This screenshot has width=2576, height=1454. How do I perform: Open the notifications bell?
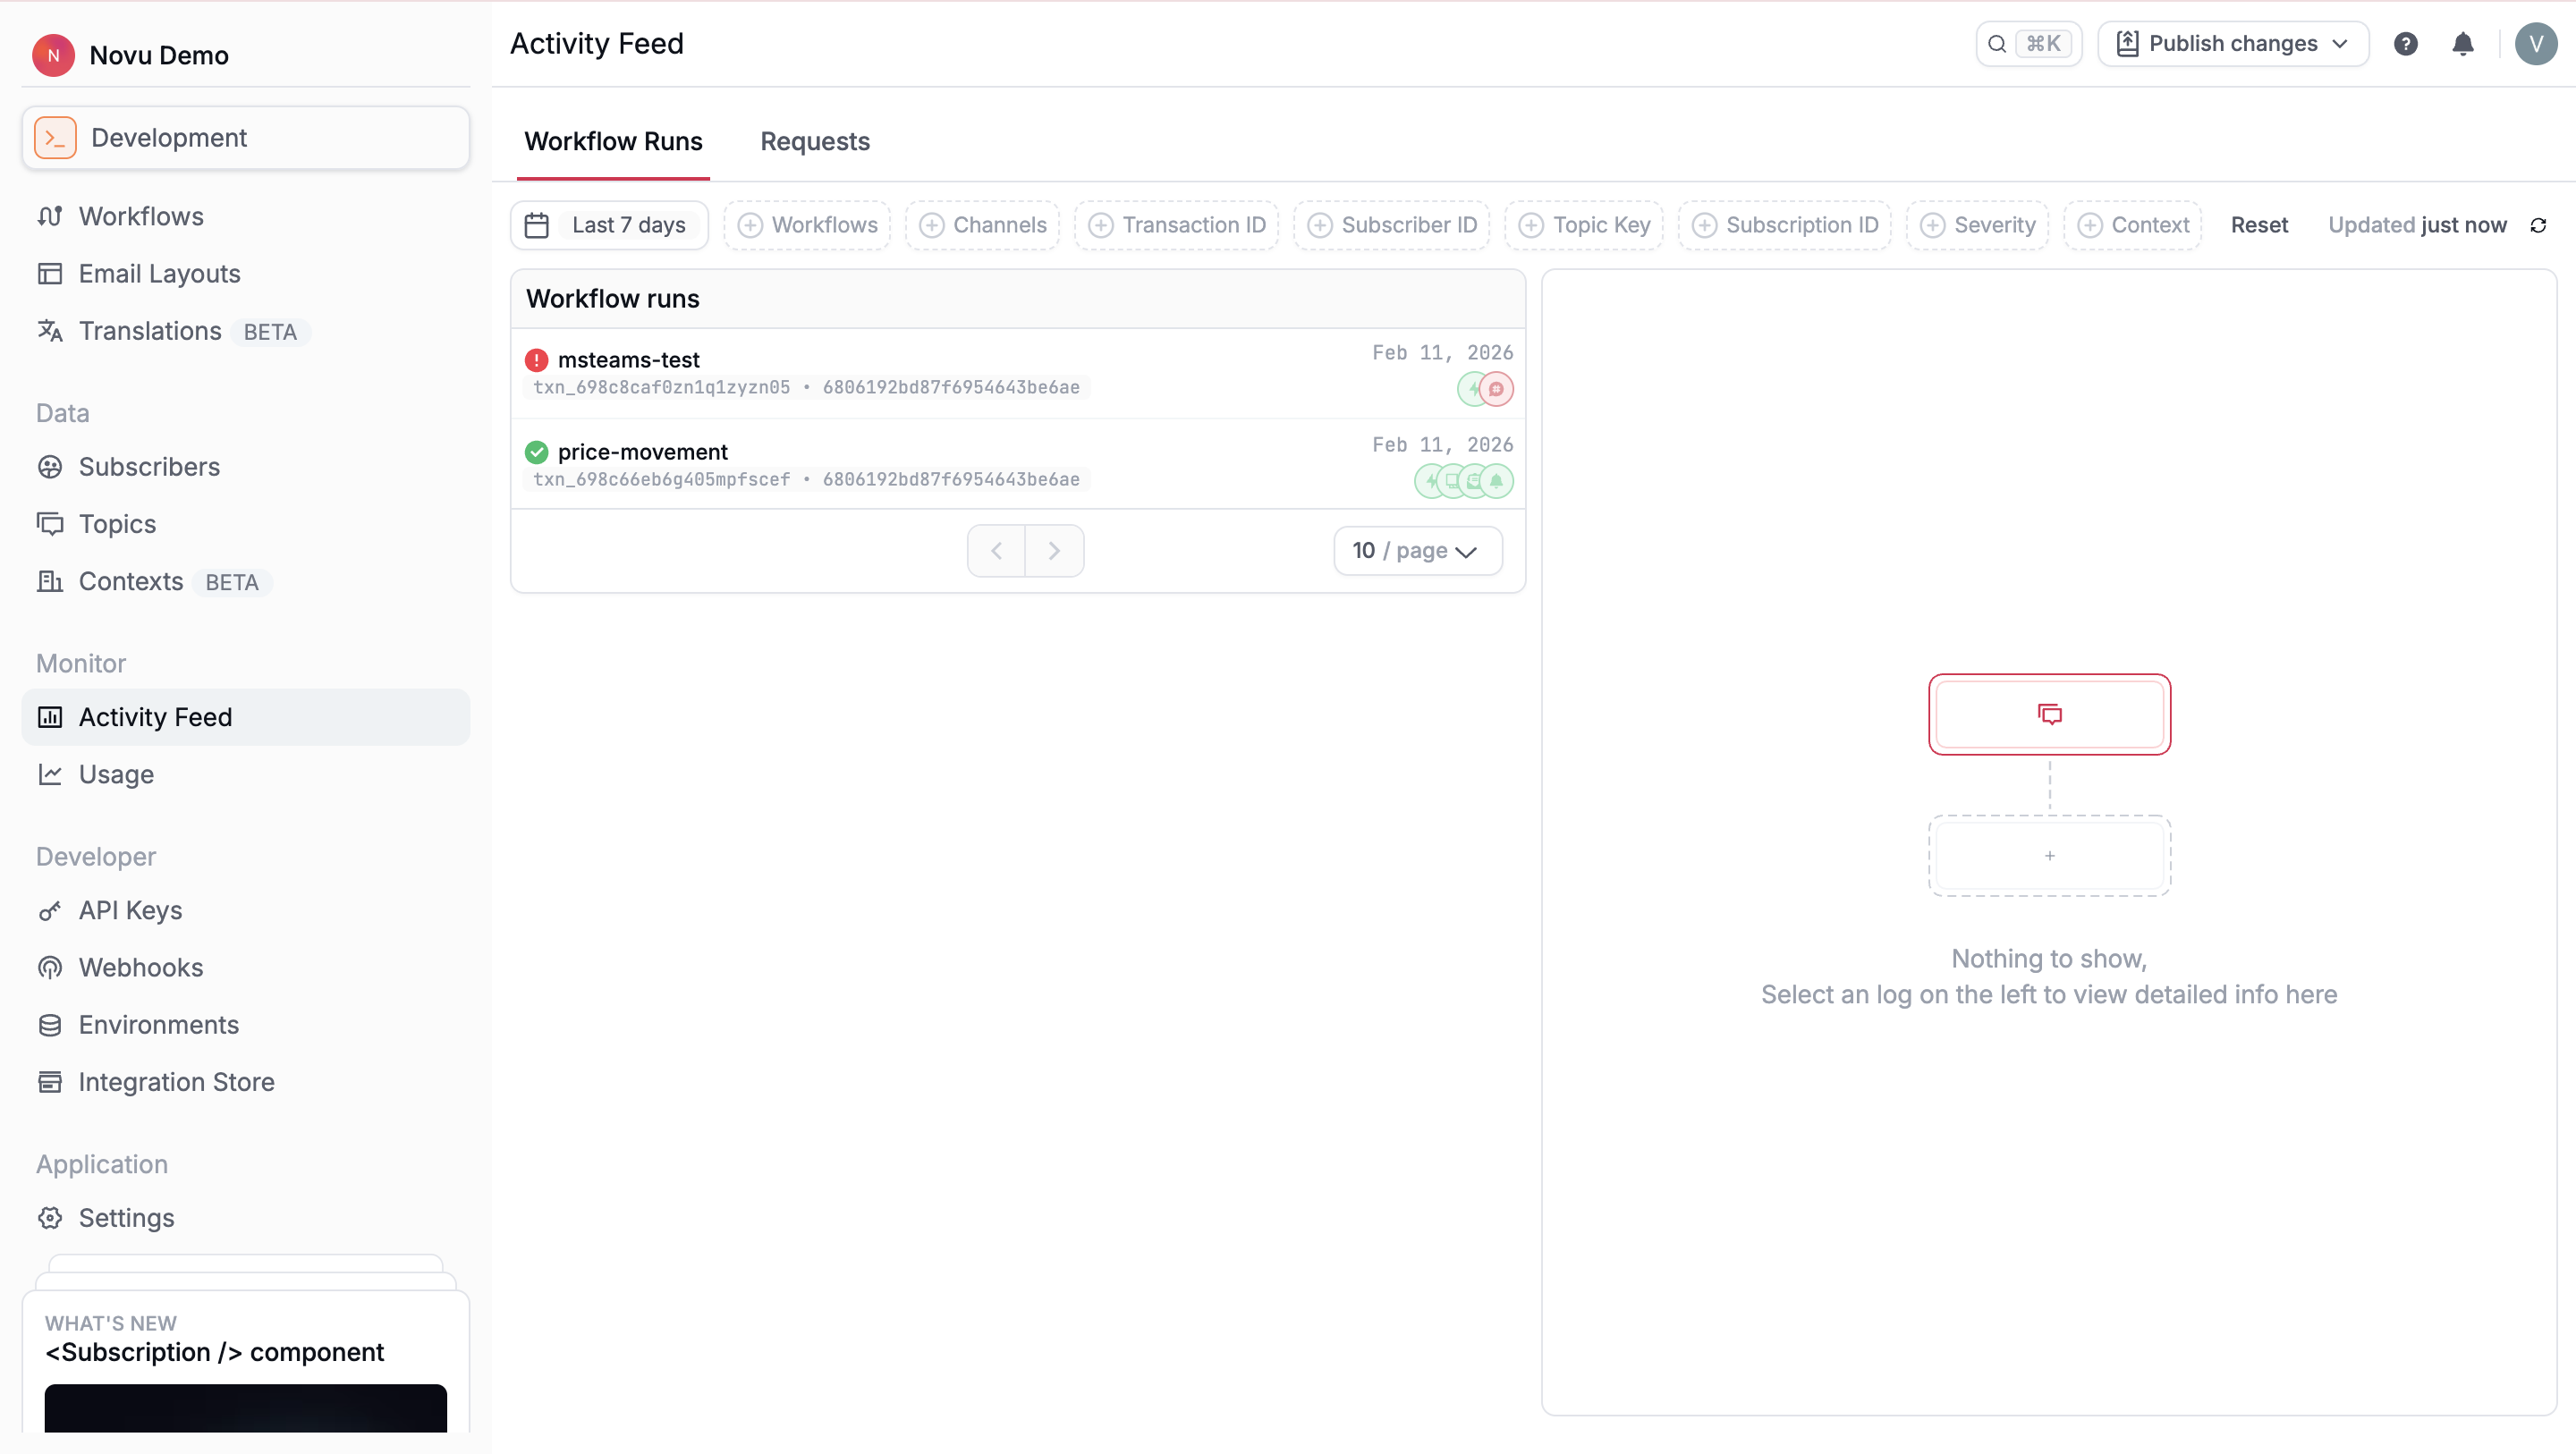click(2462, 43)
